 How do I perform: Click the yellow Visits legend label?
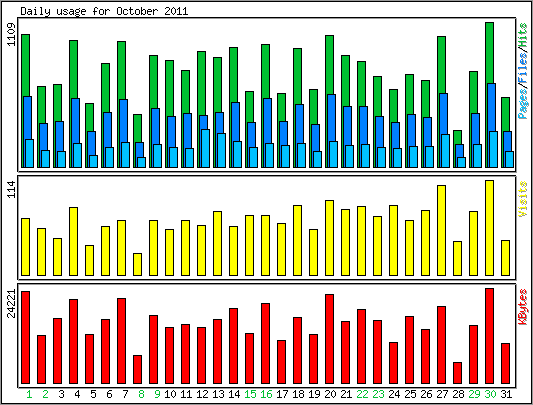[523, 199]
